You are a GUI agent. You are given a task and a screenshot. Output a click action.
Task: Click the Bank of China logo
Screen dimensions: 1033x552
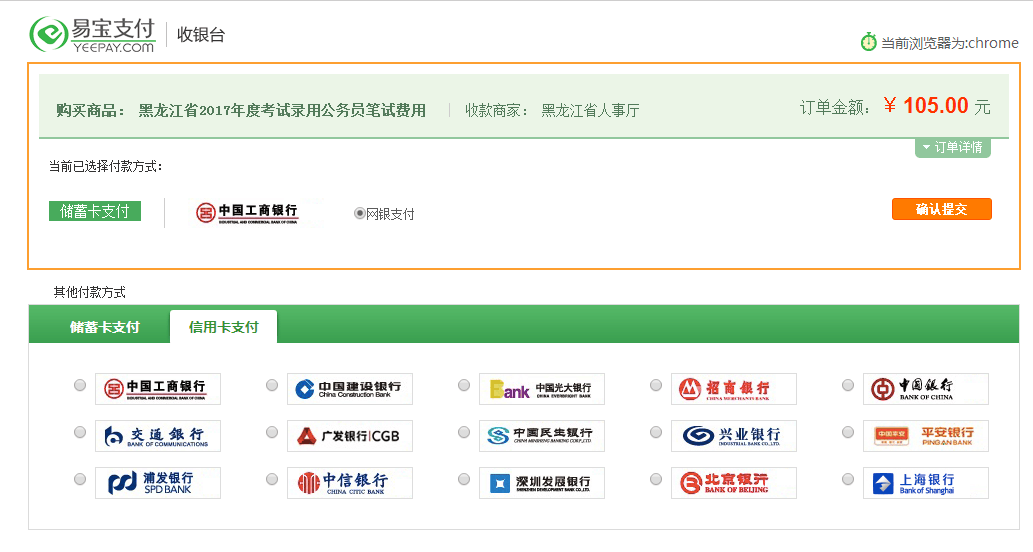(925, 389)
